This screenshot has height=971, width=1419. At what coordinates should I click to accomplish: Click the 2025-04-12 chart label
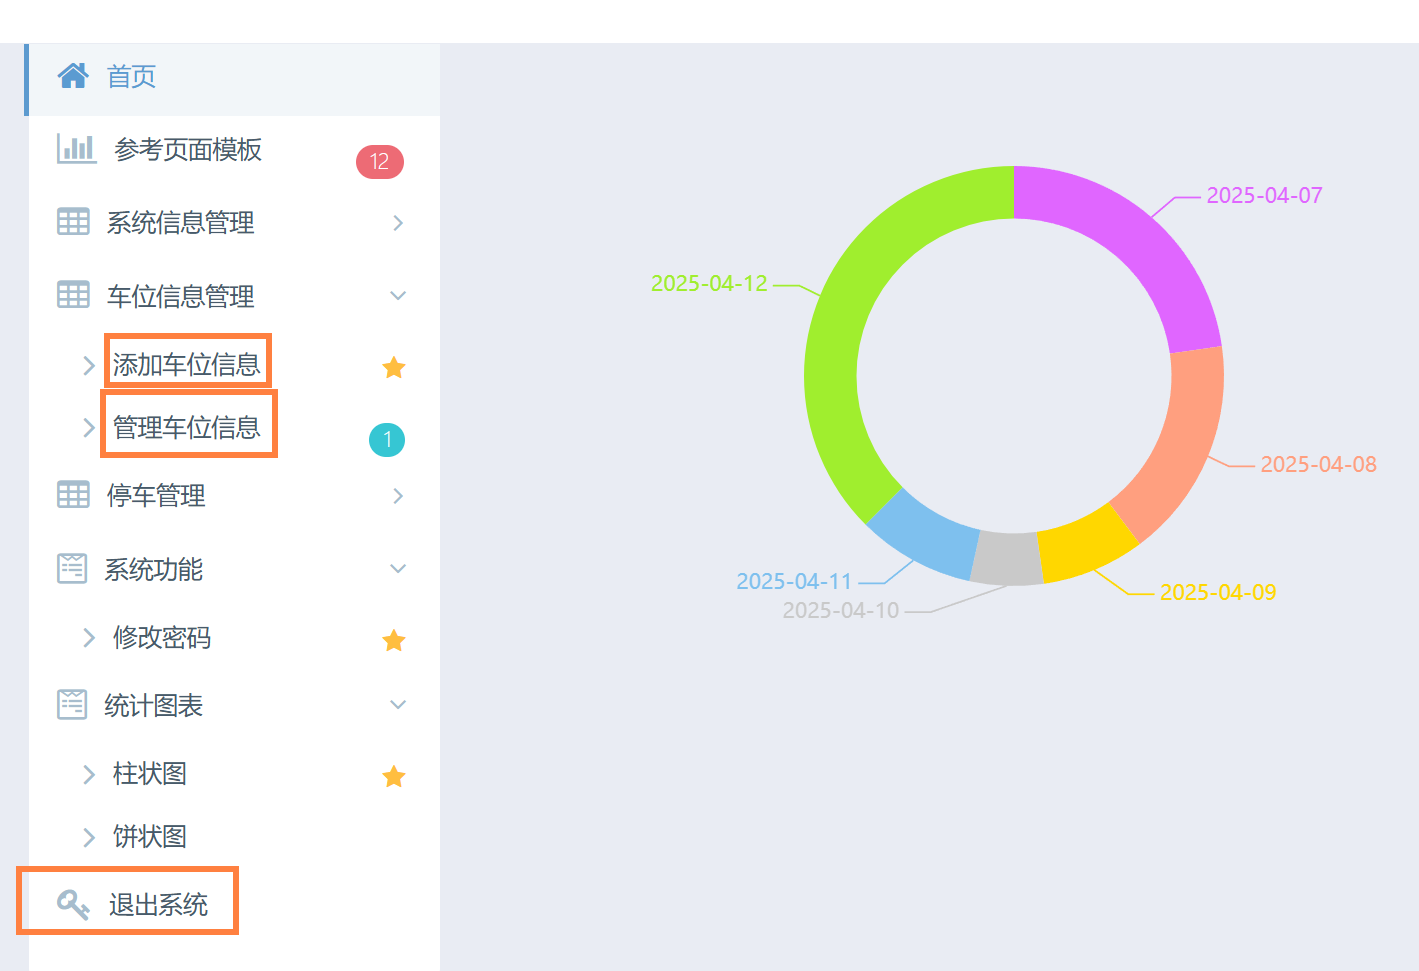click(x=709, y=284)
